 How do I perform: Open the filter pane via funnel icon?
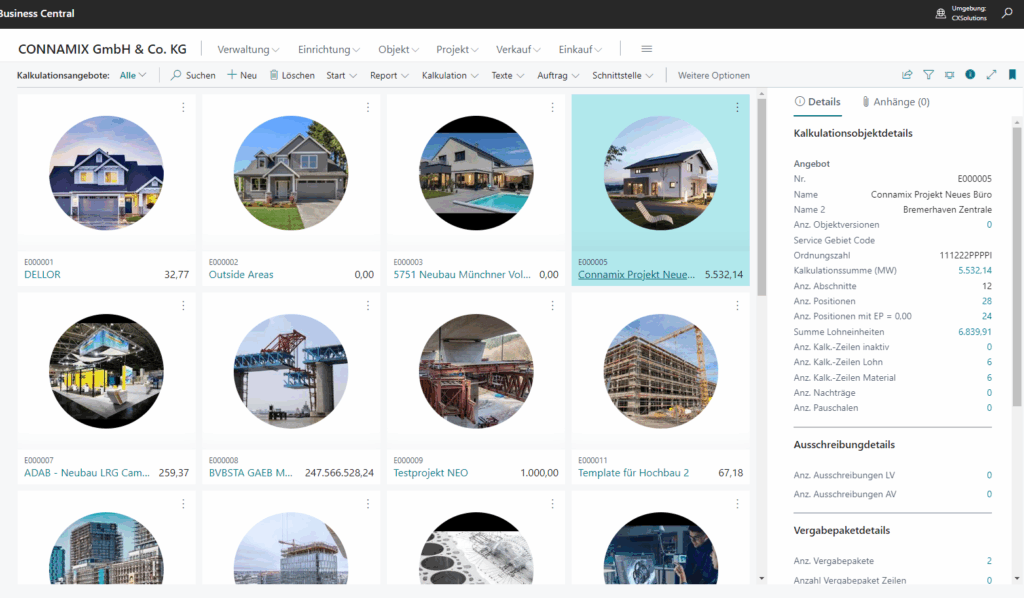928,75
